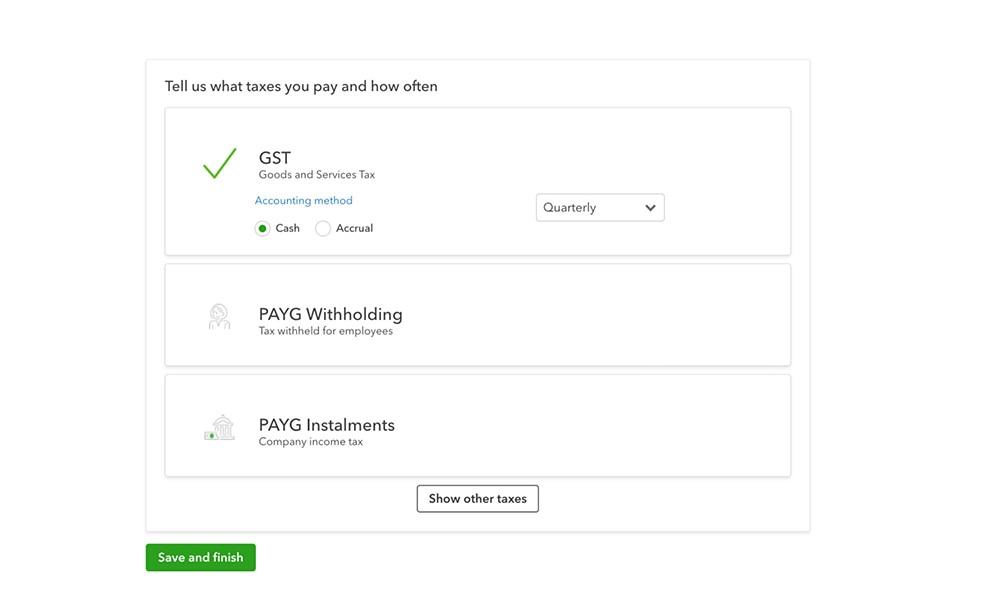Open the Quarterly frequency dropdown

coord(599,208)
